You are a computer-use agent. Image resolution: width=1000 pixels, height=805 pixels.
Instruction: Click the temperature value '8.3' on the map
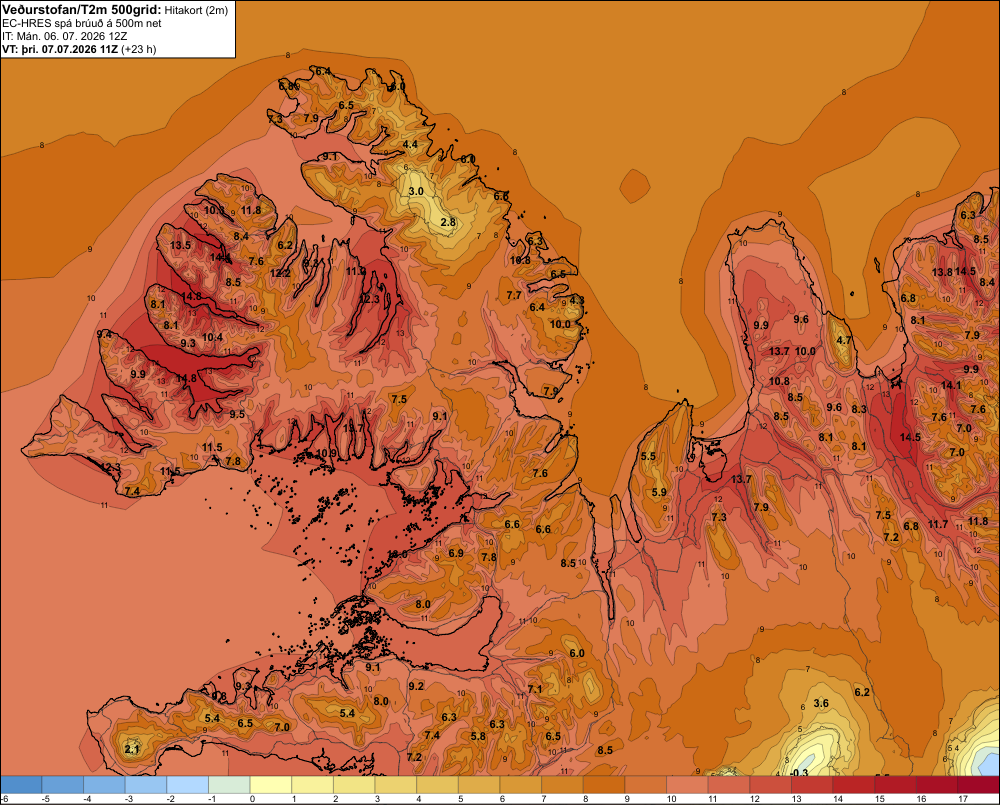859,409
